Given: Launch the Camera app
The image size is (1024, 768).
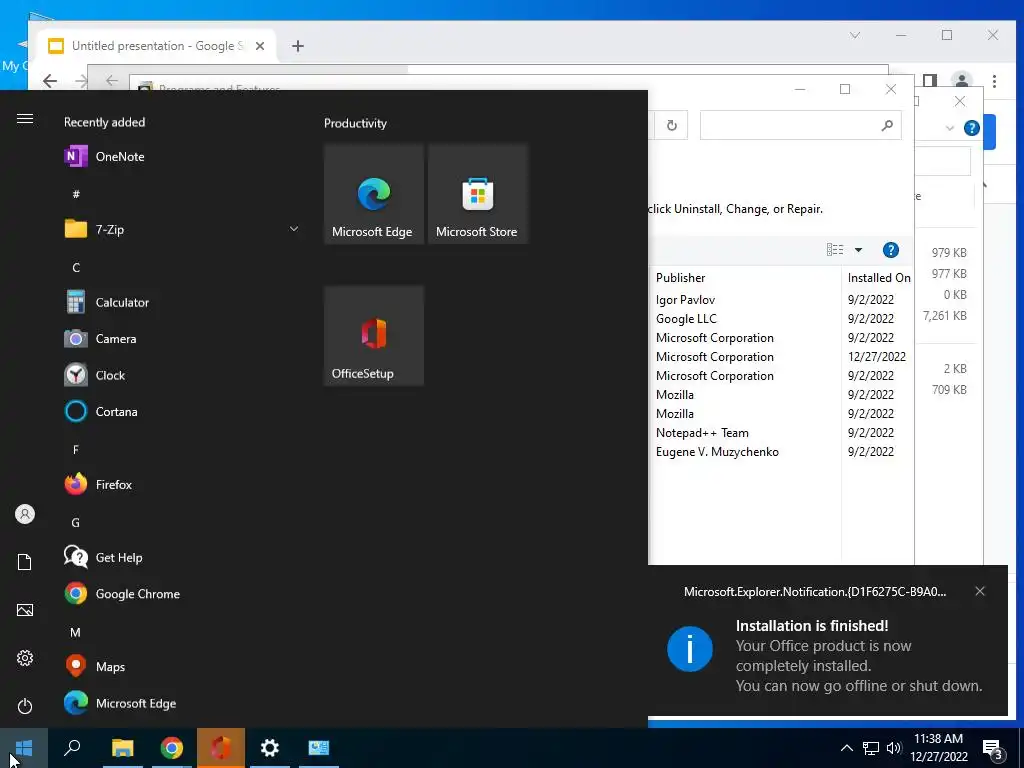Looking at the screenshot, I should 101,339.
